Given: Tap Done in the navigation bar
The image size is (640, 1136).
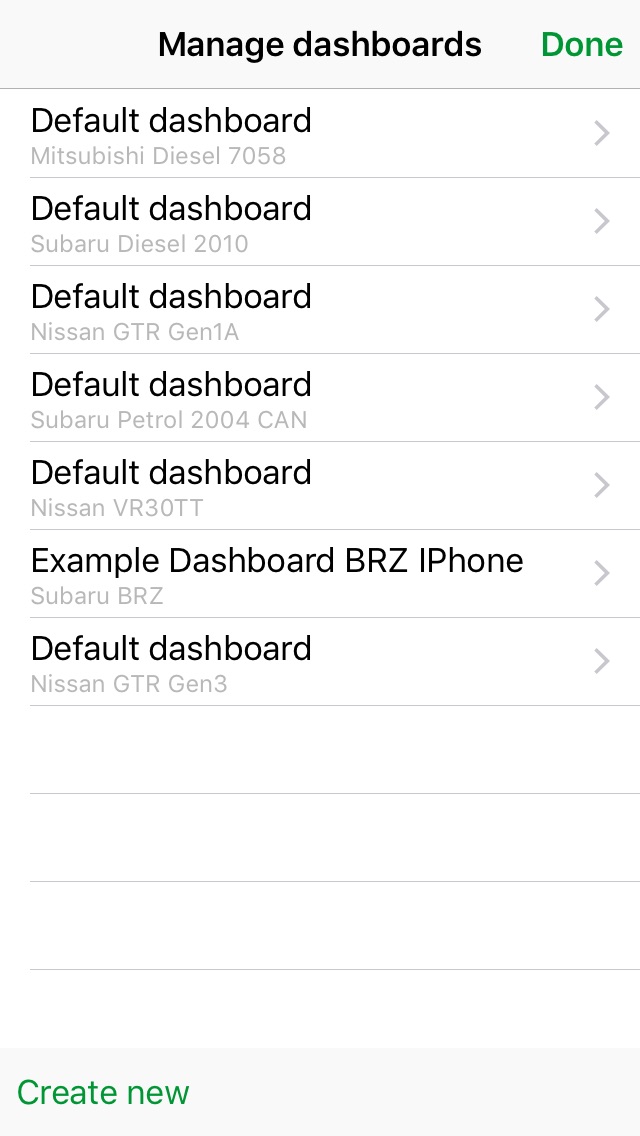Looking at the screenshot, I should (581, 45).
